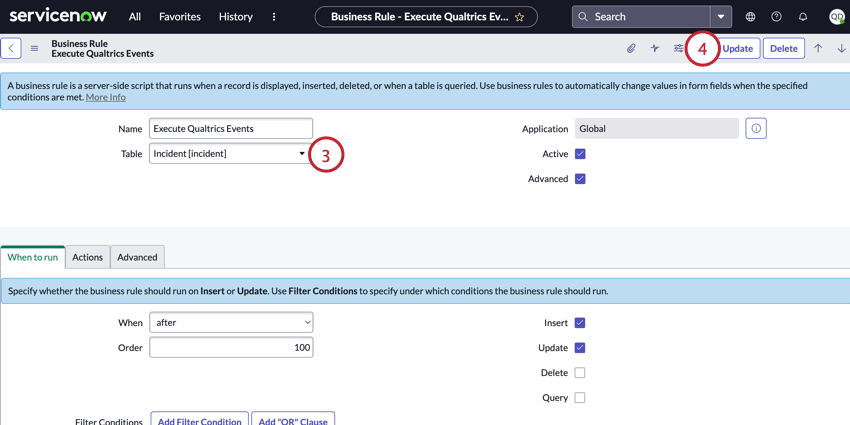Expand the Table dropdown showing Incident
The image size is (850, 425).
coord(230,154)
